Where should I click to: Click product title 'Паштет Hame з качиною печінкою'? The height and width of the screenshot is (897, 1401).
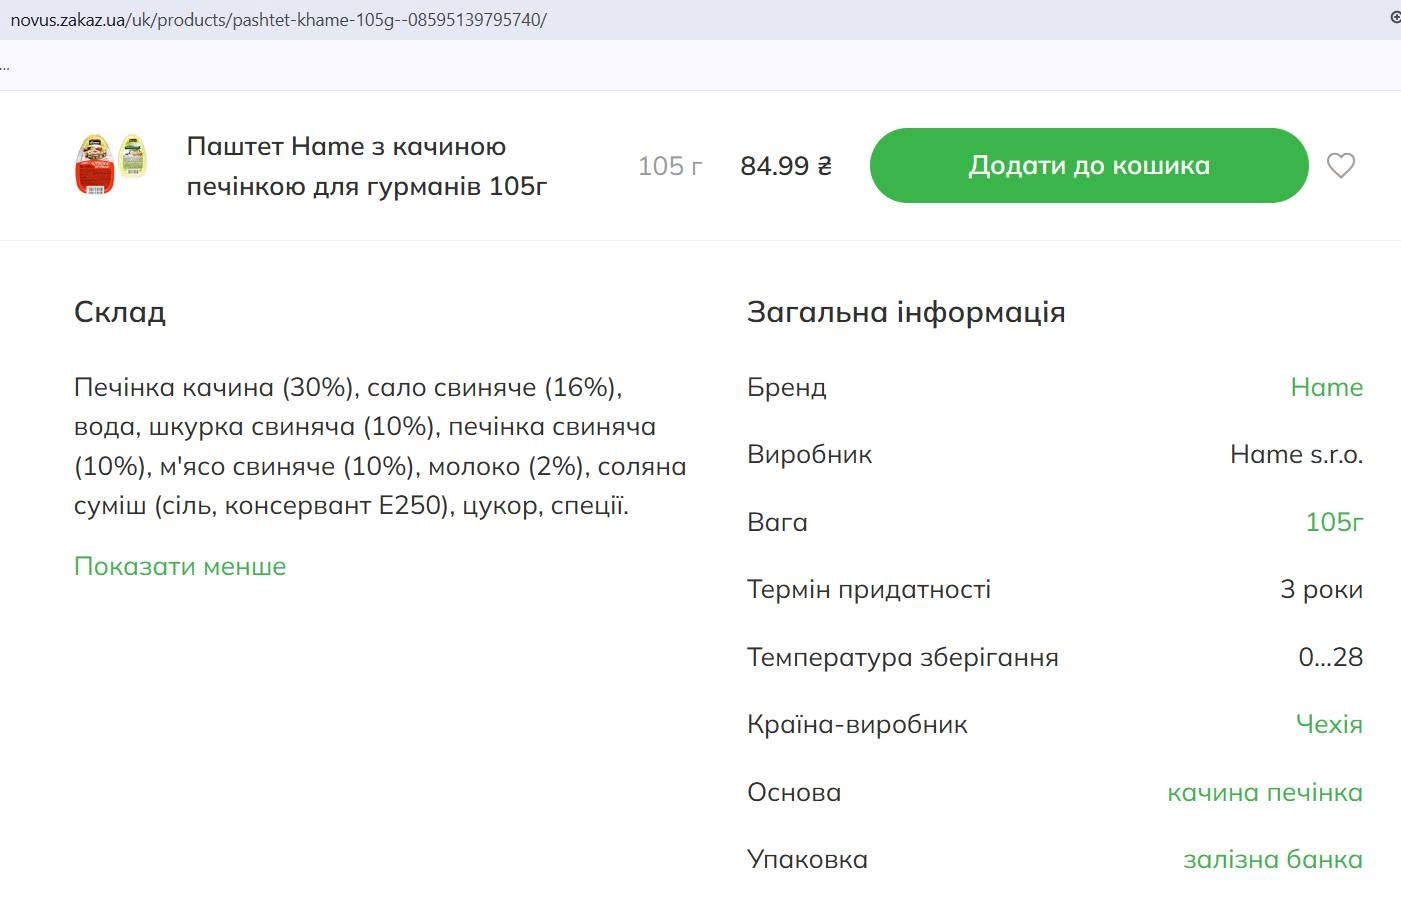[366, 166]
